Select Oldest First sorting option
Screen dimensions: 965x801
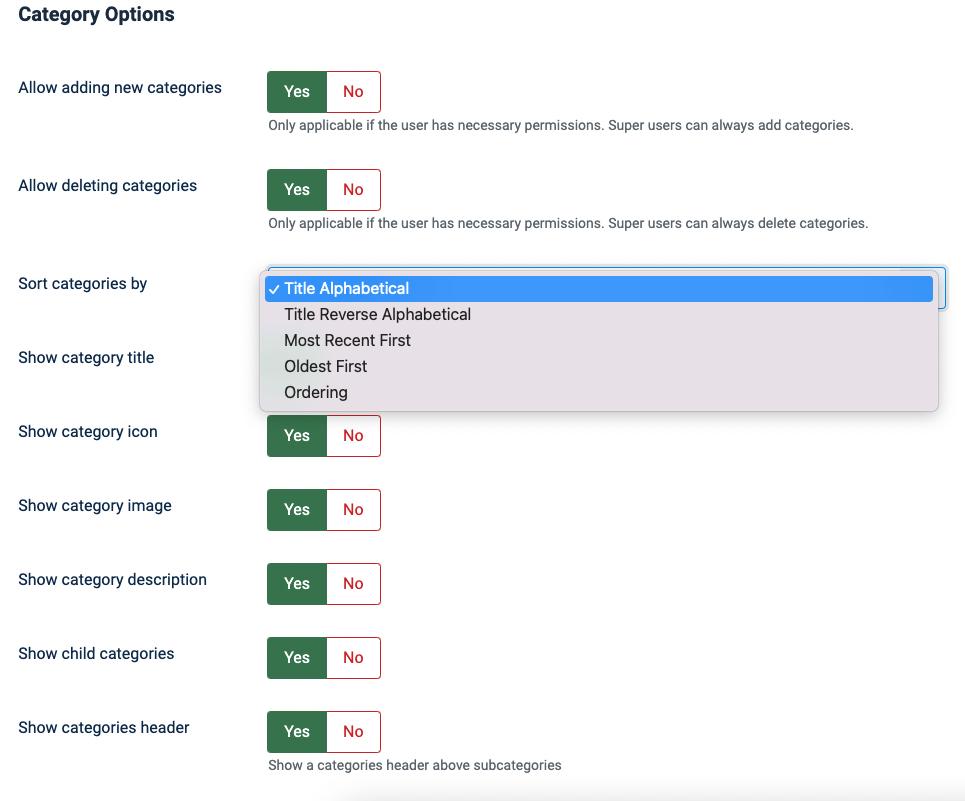tap(599, 366)
